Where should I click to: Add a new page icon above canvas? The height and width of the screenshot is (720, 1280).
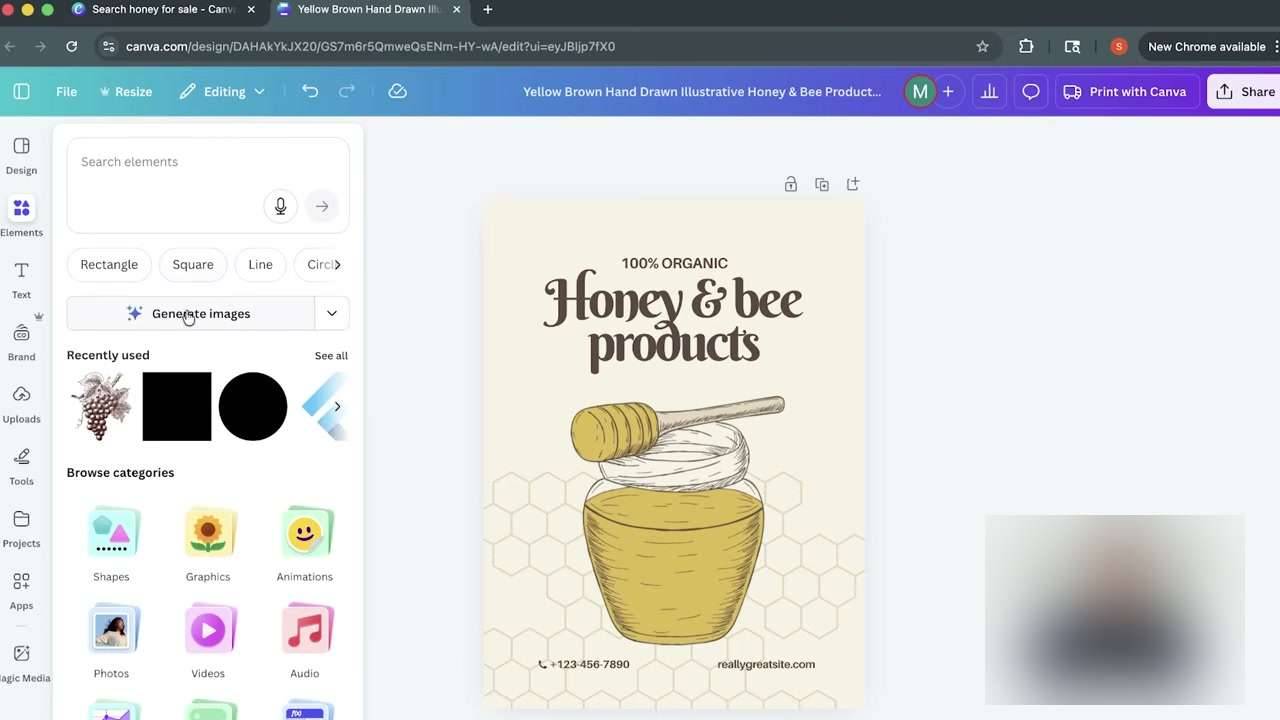pos(852,184)
